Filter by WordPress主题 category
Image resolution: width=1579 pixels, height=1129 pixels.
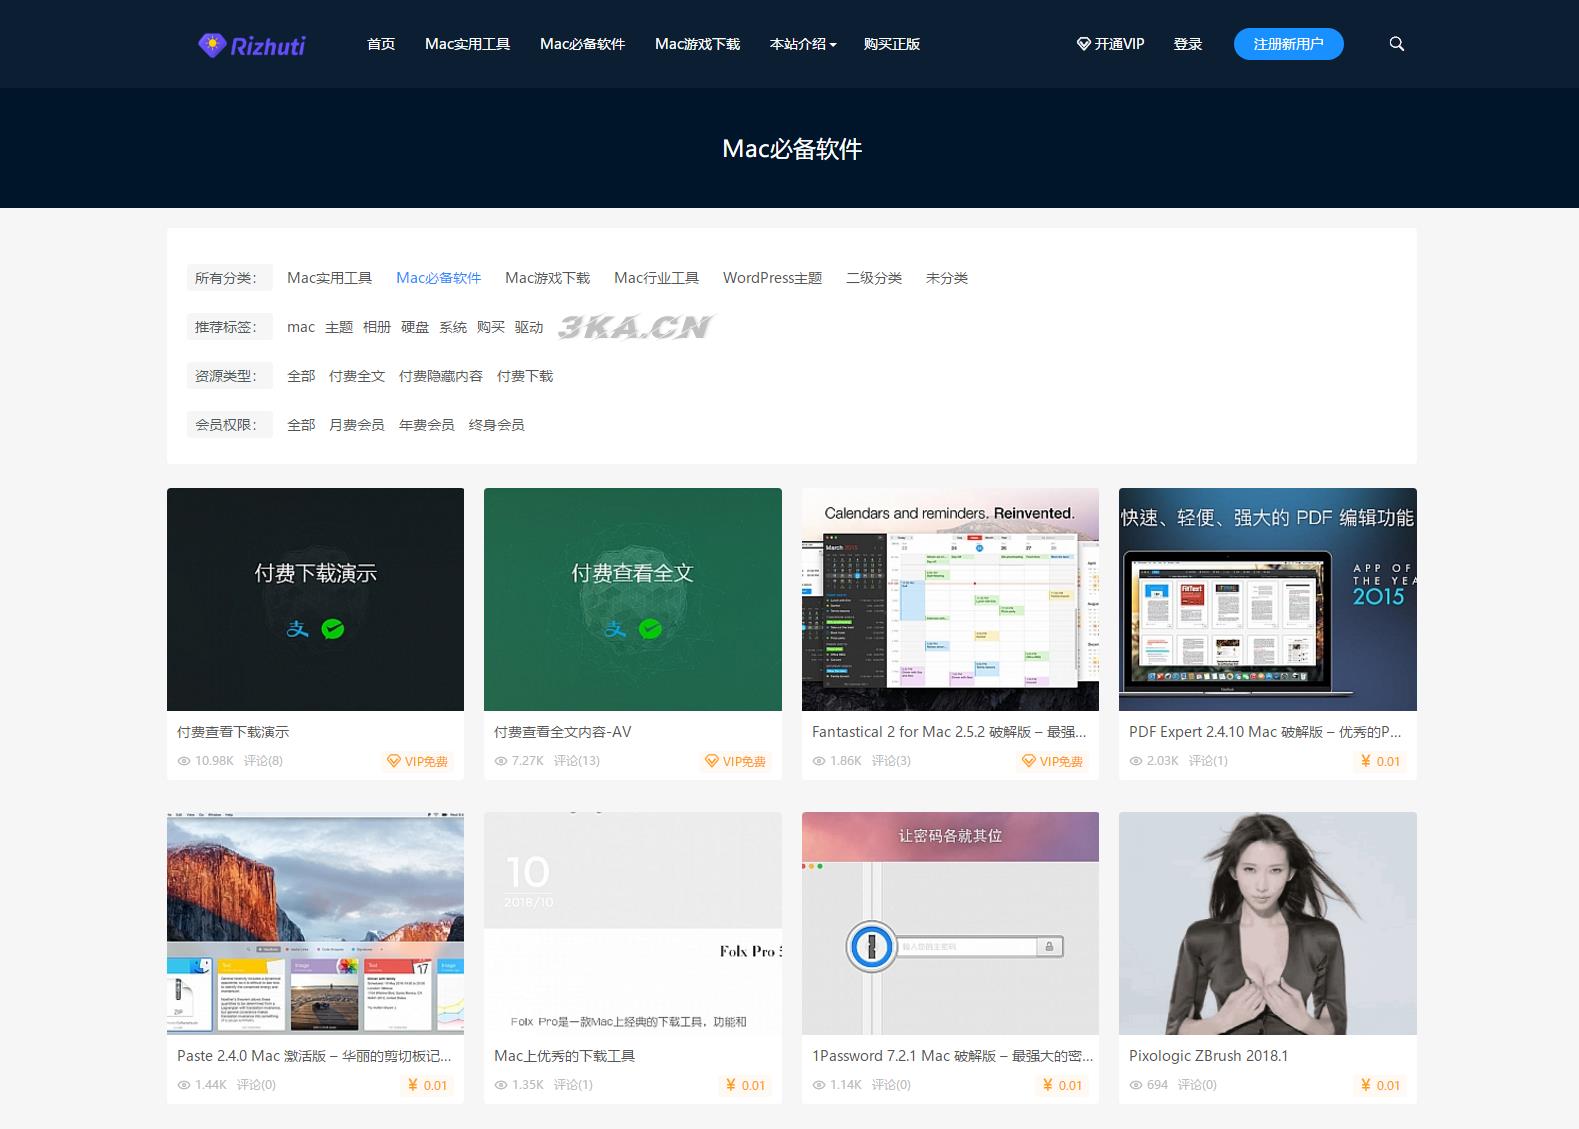click(772, 278)
